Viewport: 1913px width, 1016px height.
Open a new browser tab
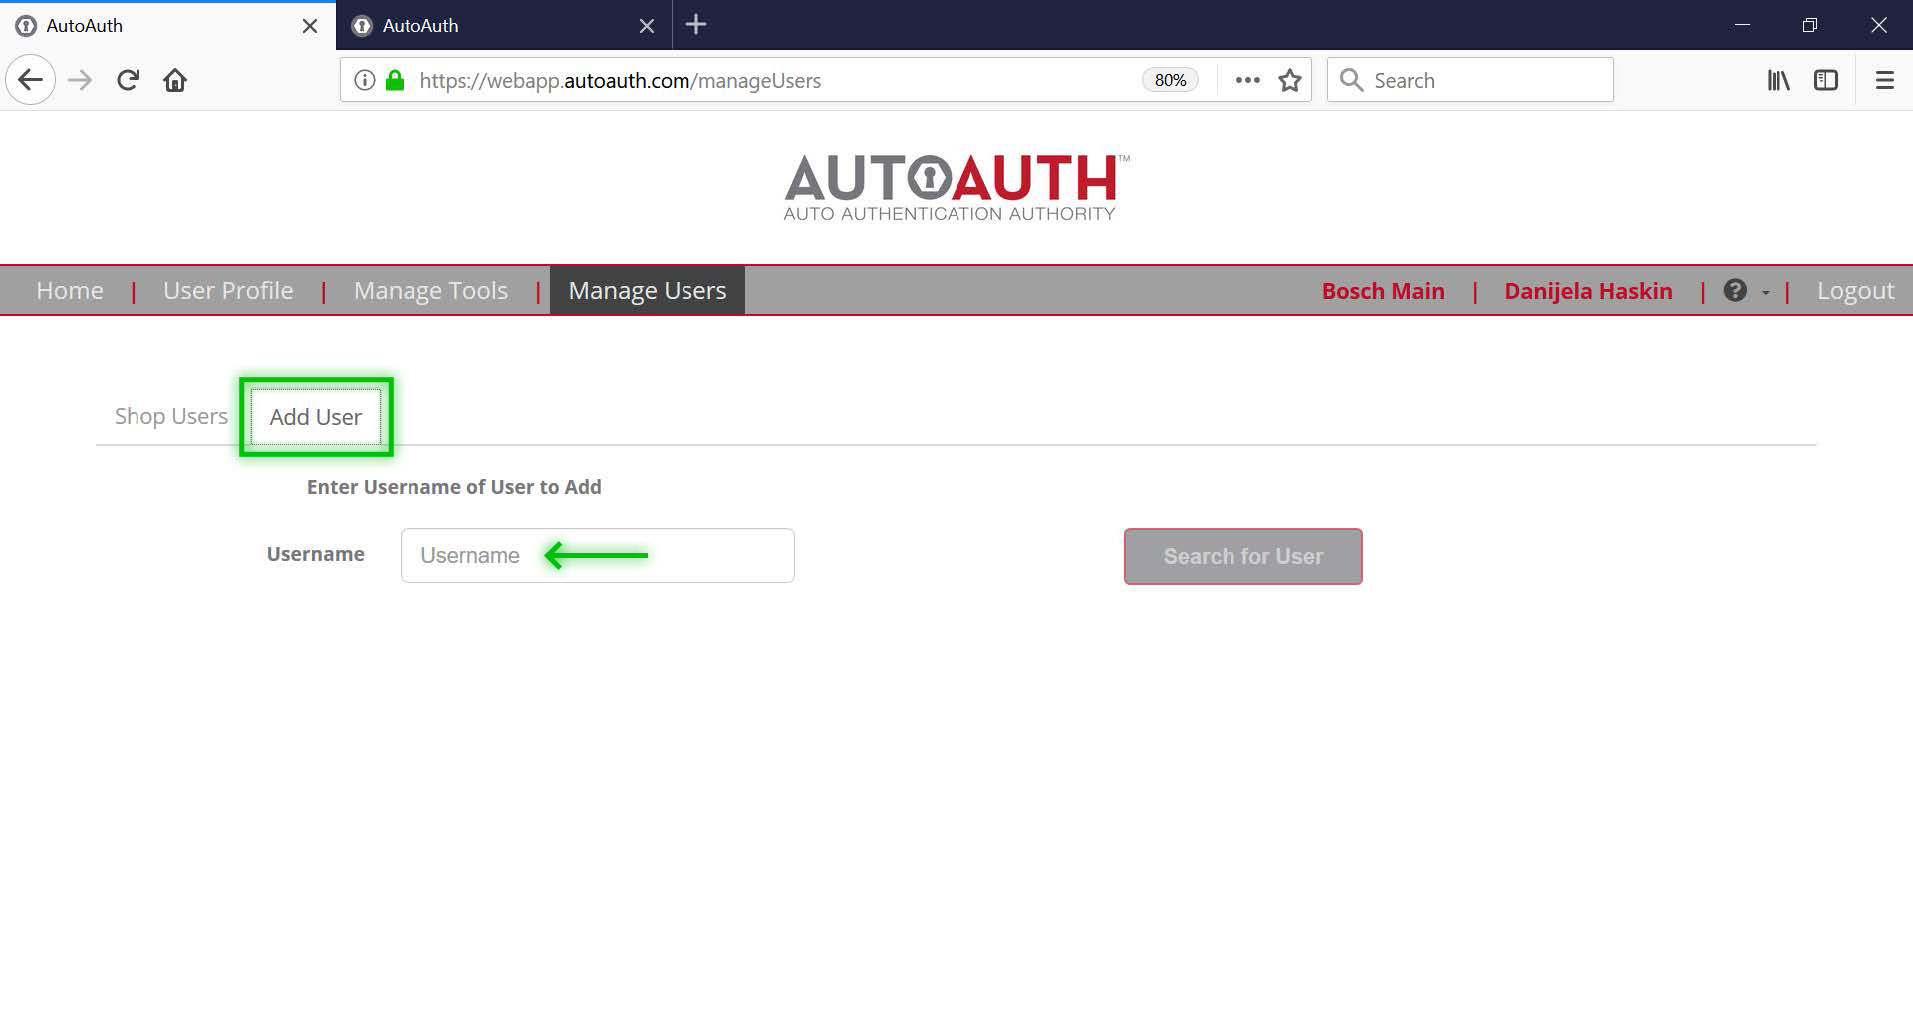696,25
